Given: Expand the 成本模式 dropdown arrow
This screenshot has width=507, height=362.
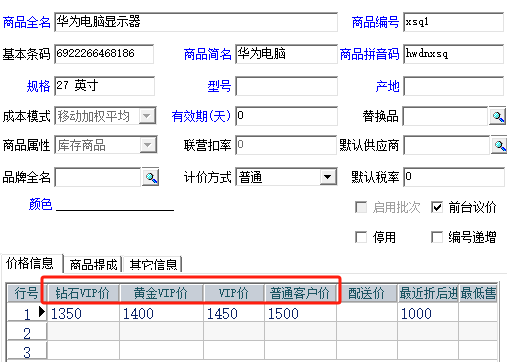Looking at the screenshot, I should 147,116.
